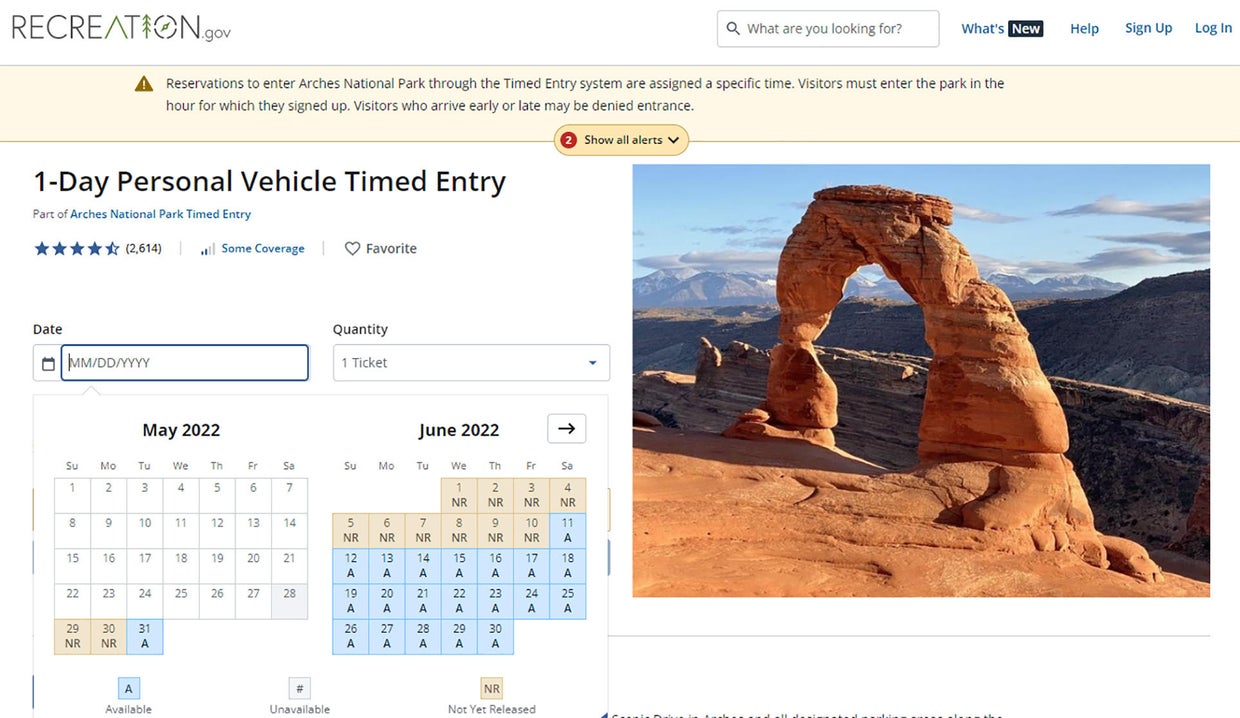This screenshot has height=718, width=1240.
Task: Click the Sign Up link
Action: point(1148,28)
